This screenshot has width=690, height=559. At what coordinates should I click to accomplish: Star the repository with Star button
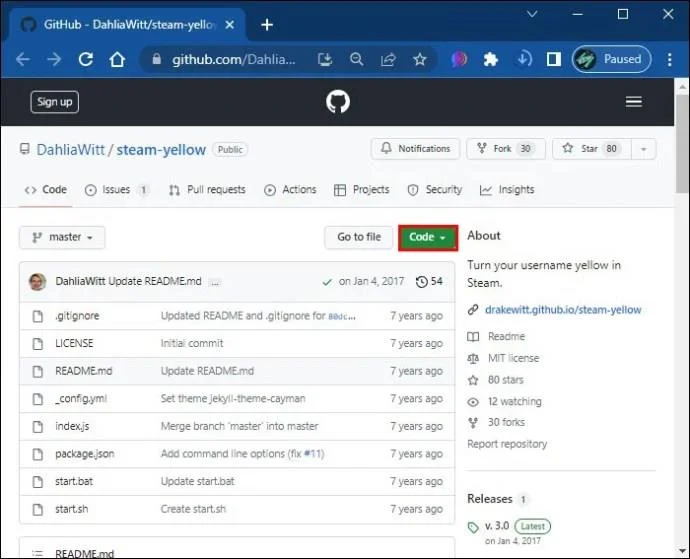coord(592,149)
